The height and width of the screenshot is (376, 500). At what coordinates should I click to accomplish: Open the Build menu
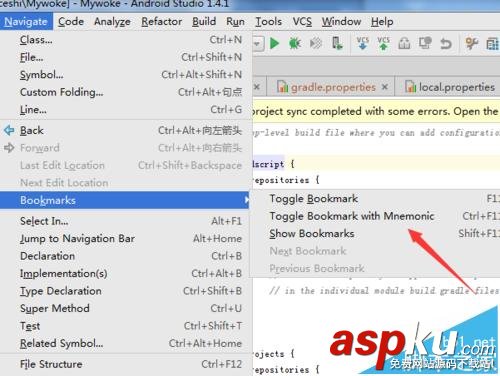(204, 22)
